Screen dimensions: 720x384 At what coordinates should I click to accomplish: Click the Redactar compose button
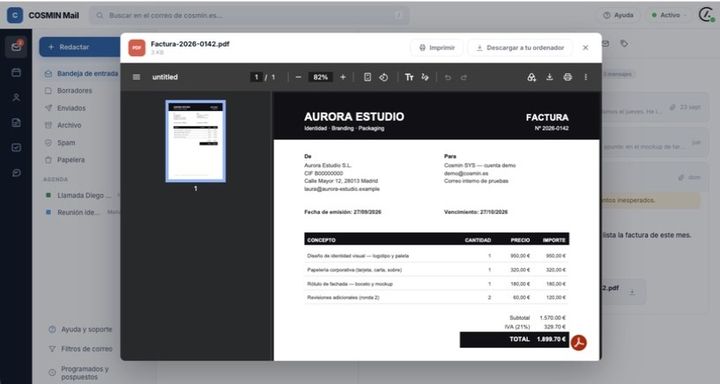[x=80, y=47]
